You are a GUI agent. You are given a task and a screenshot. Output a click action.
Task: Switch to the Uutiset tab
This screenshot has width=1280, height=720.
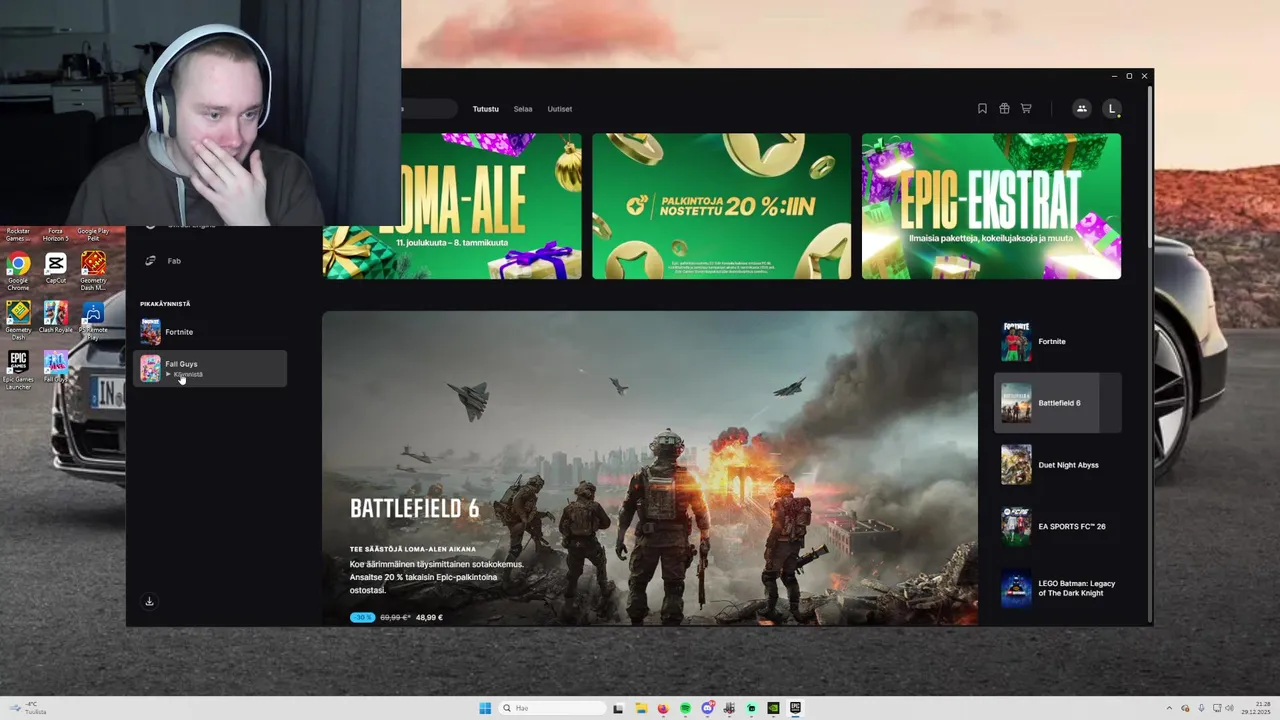point(560,109)
